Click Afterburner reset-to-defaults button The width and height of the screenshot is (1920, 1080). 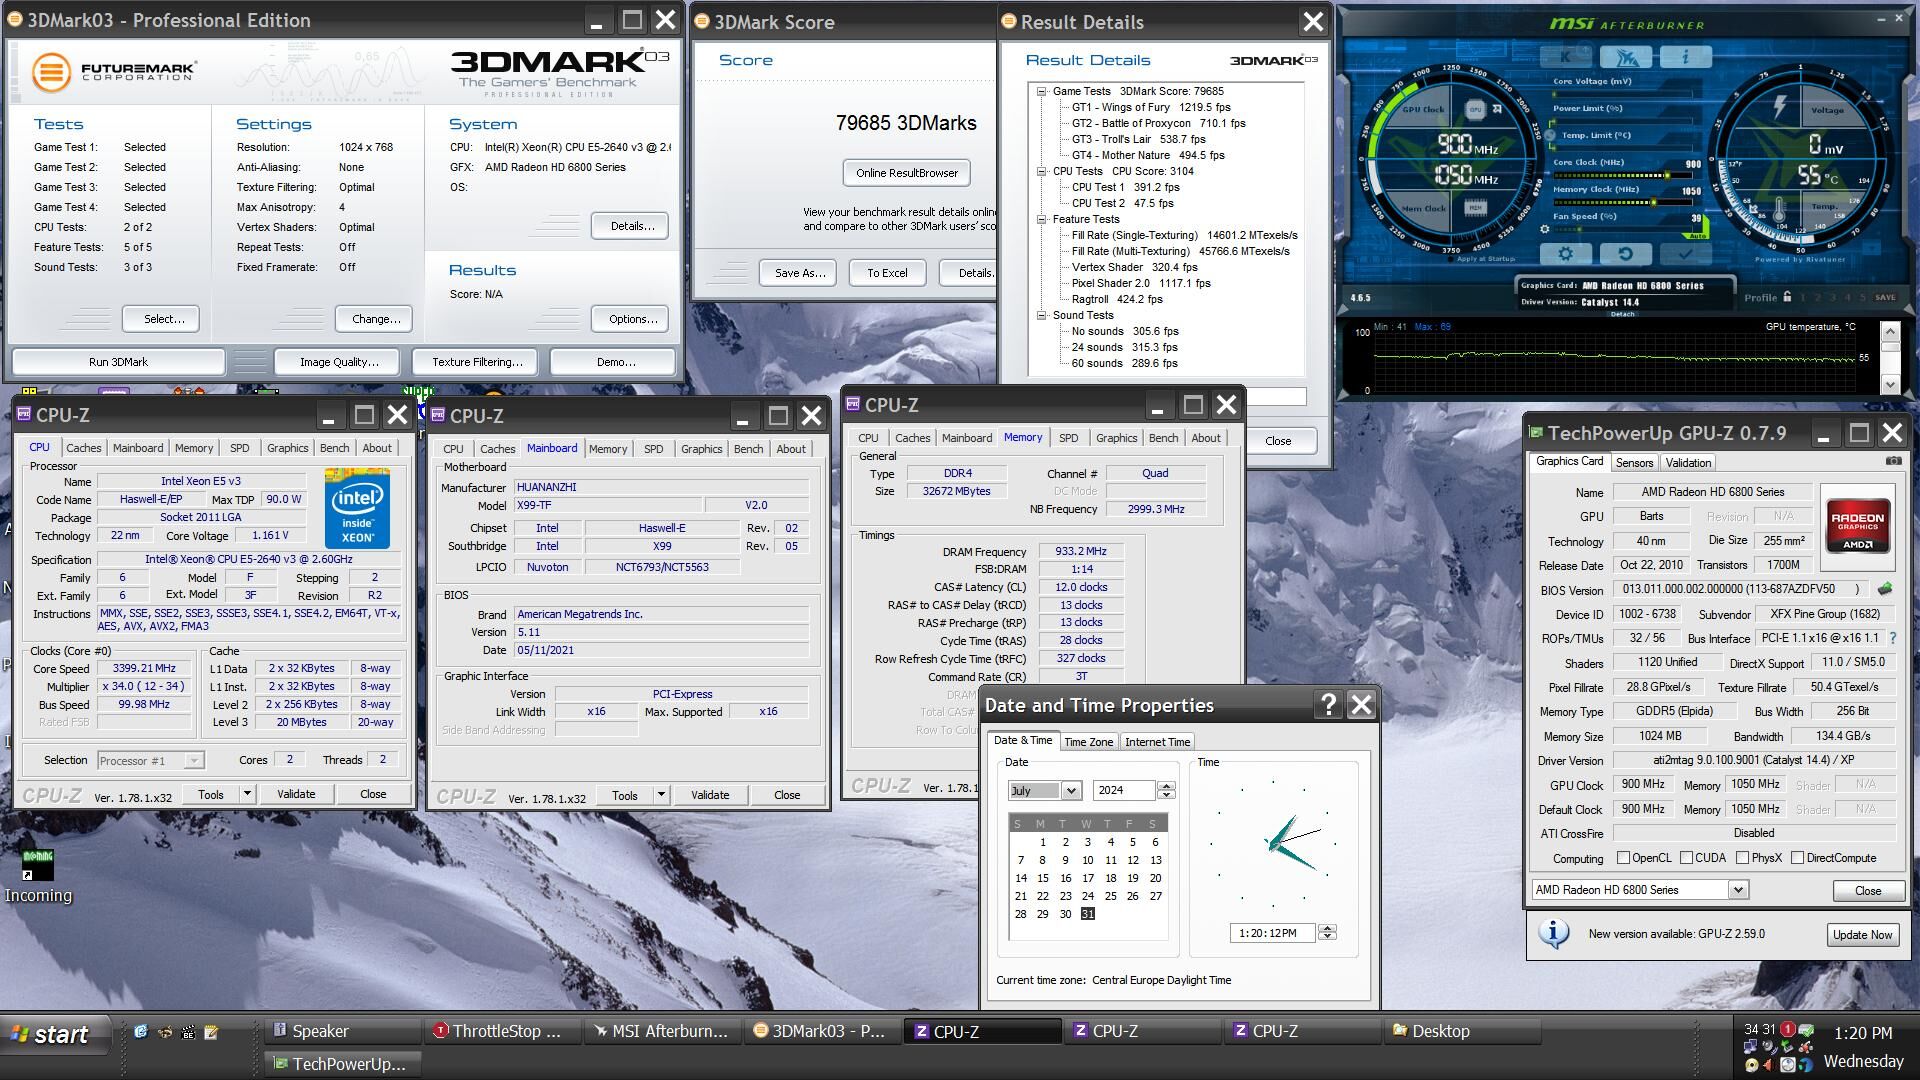pyautogui.click(x=1625, y=255)
